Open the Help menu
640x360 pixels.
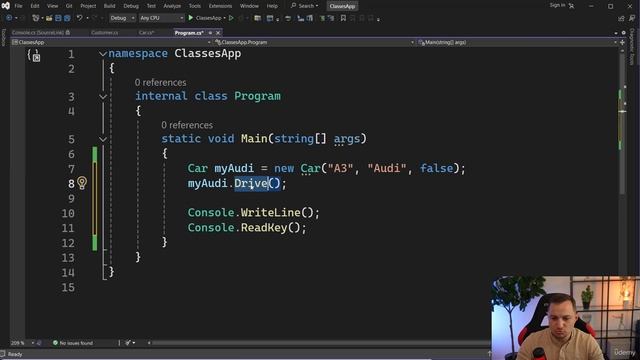coord(272,6)
